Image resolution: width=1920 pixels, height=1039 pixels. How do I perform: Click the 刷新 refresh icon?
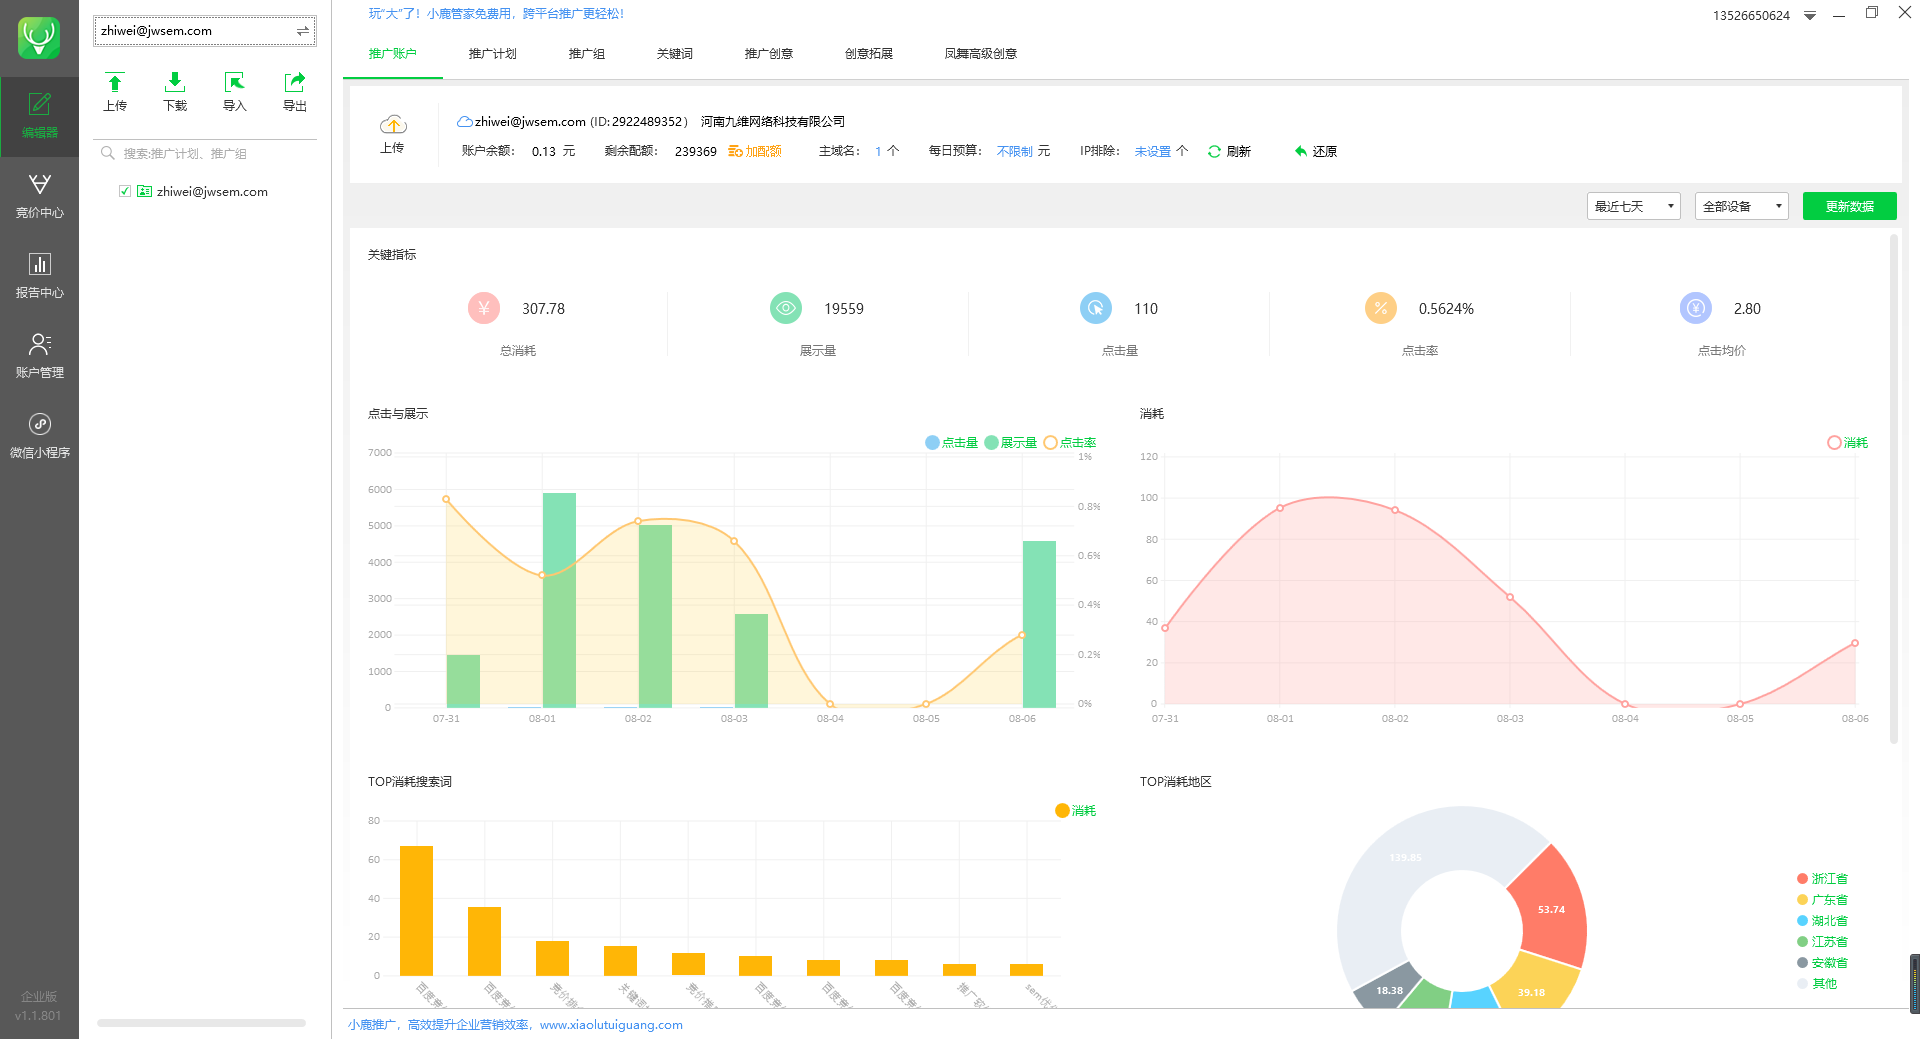[1214, 151]
